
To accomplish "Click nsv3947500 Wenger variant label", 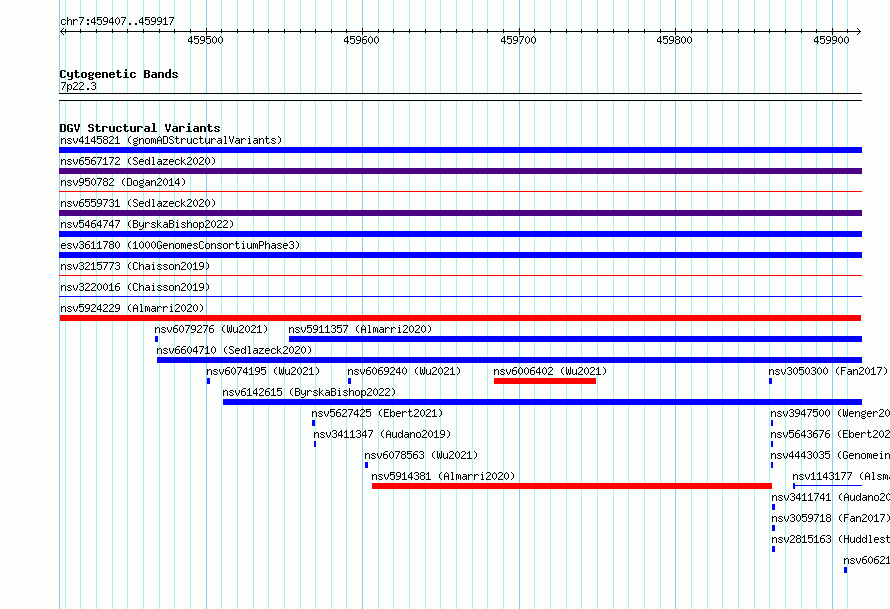I will tap(830, 413).
